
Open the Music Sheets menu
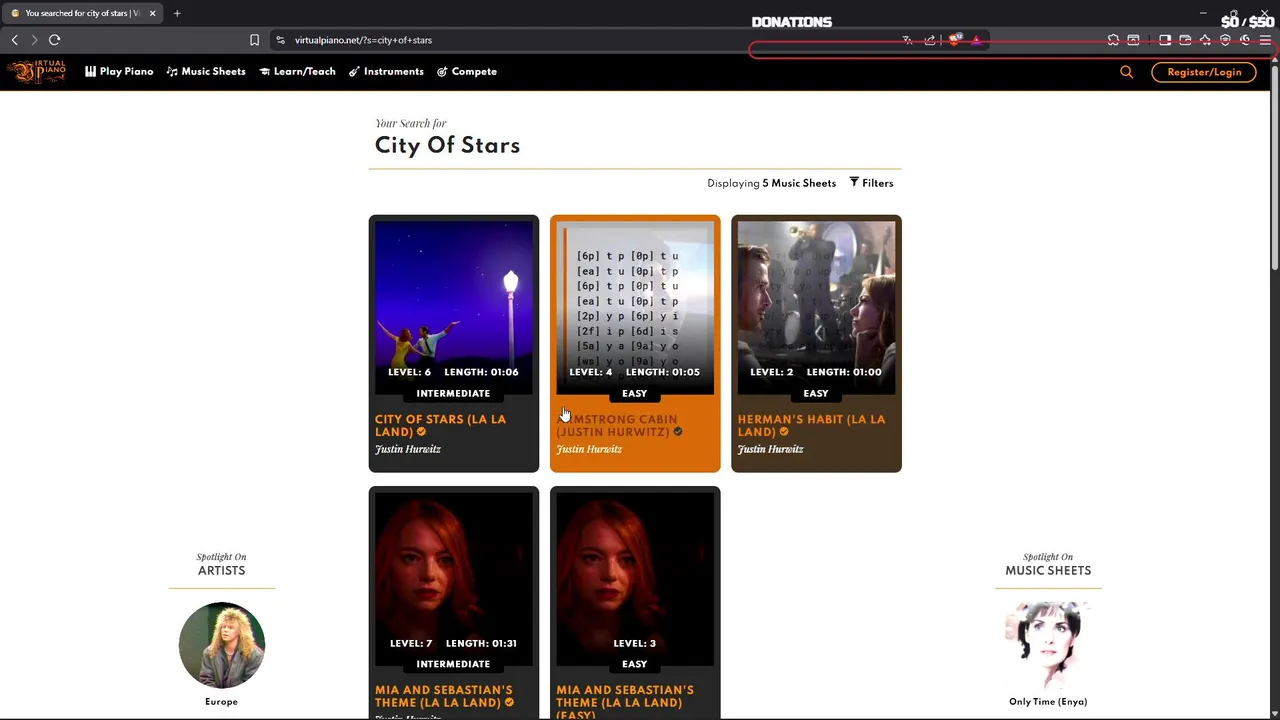click(x=206, y=72)
